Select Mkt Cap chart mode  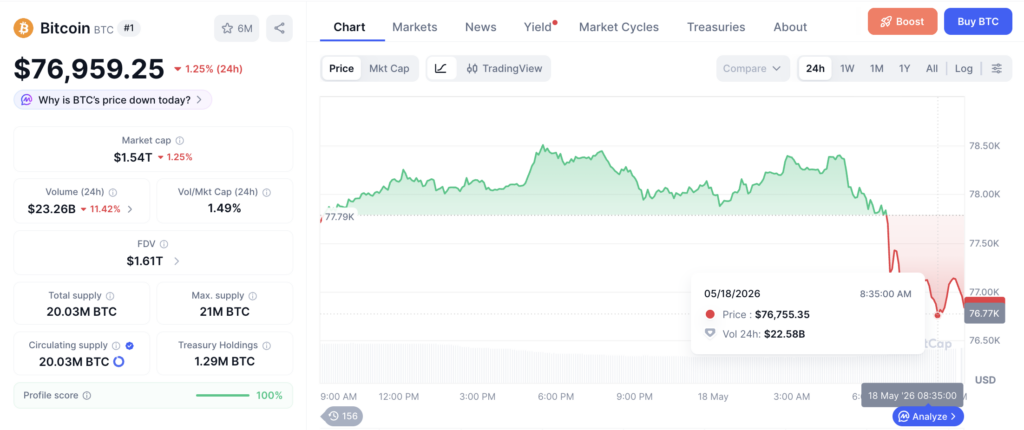389,69
